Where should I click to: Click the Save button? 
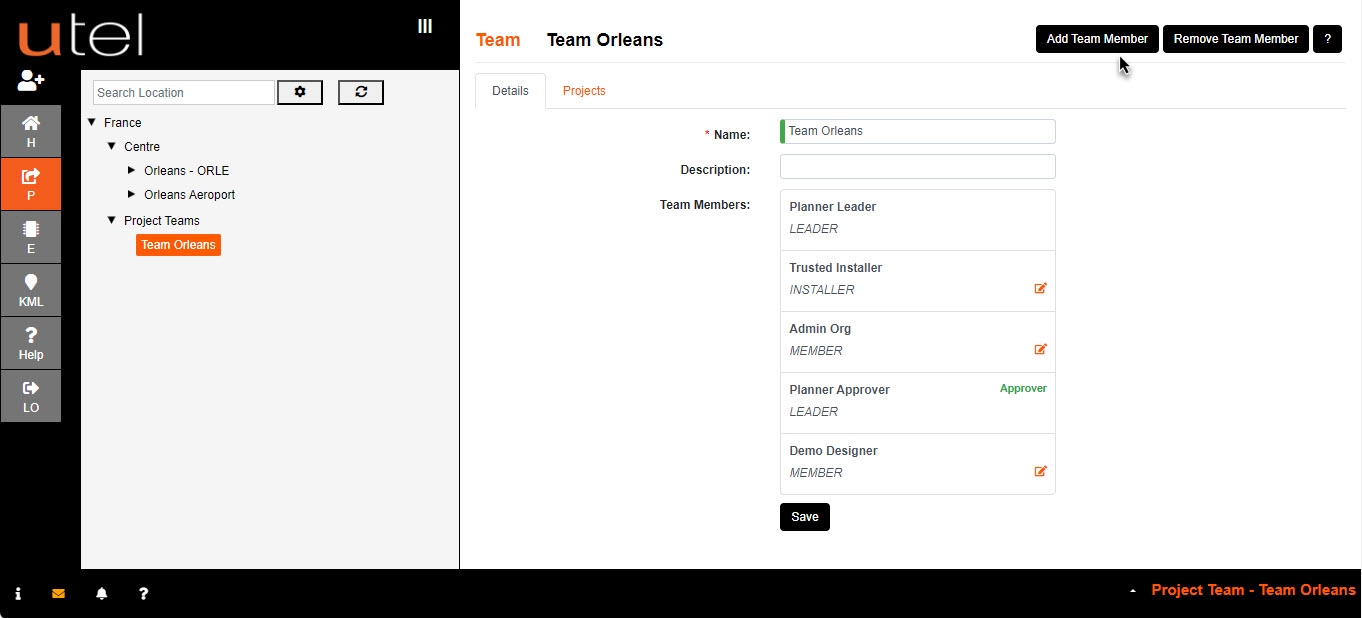coord(805,517)
